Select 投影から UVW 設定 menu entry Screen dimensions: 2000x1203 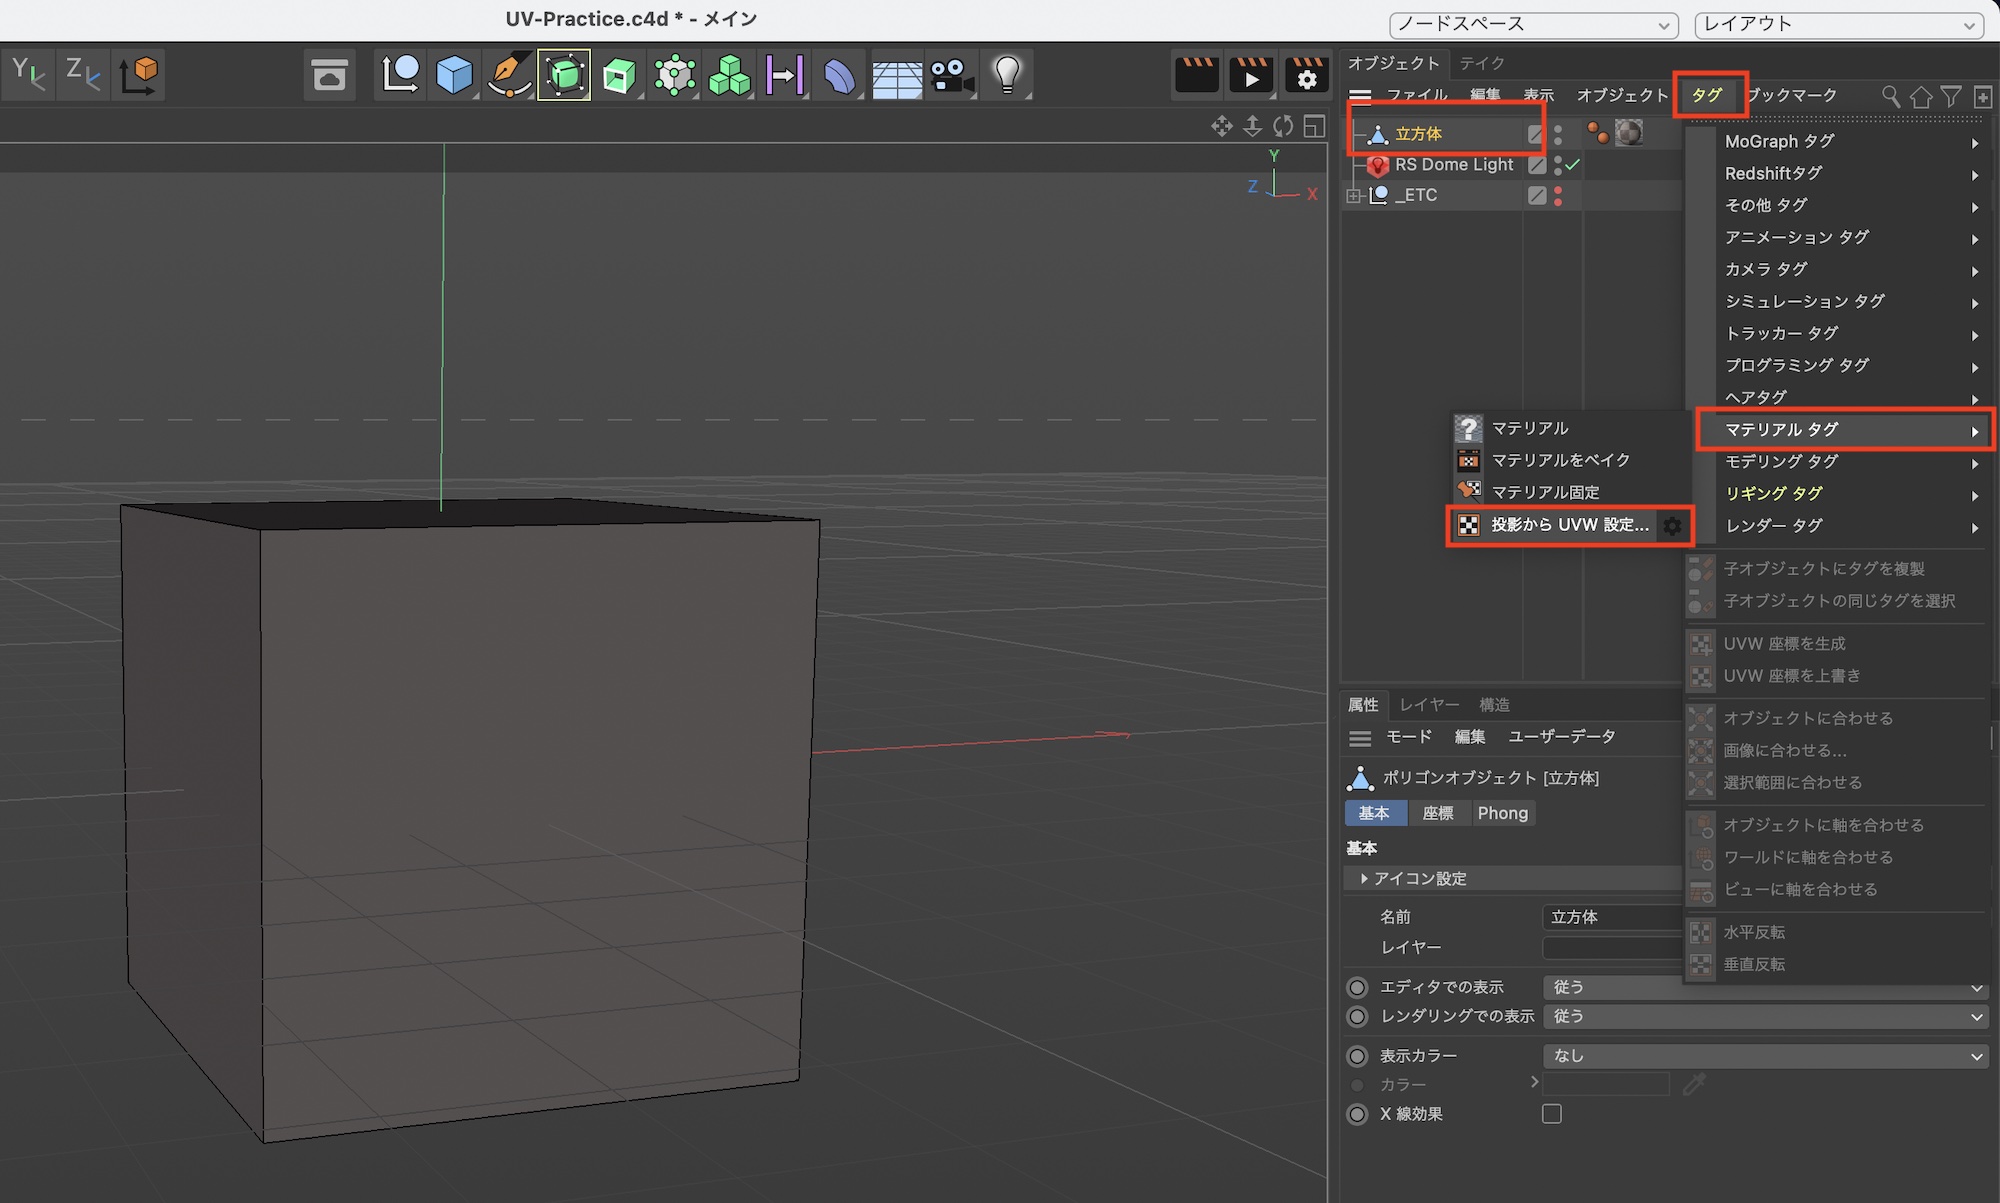[1568, 525]
